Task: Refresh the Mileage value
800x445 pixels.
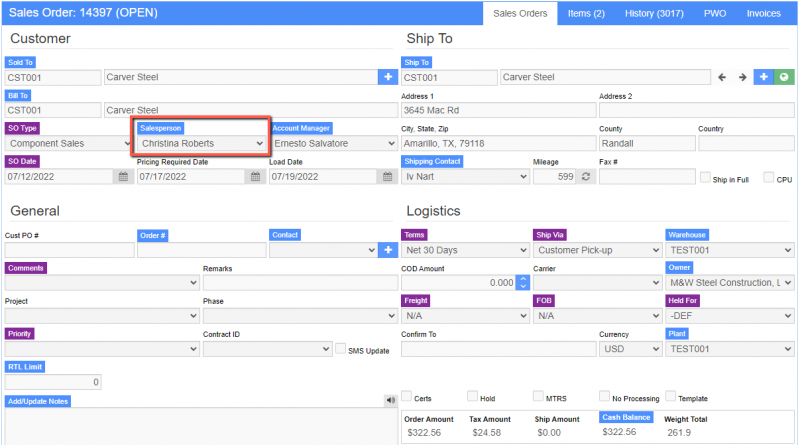Action: coord(586,176)
